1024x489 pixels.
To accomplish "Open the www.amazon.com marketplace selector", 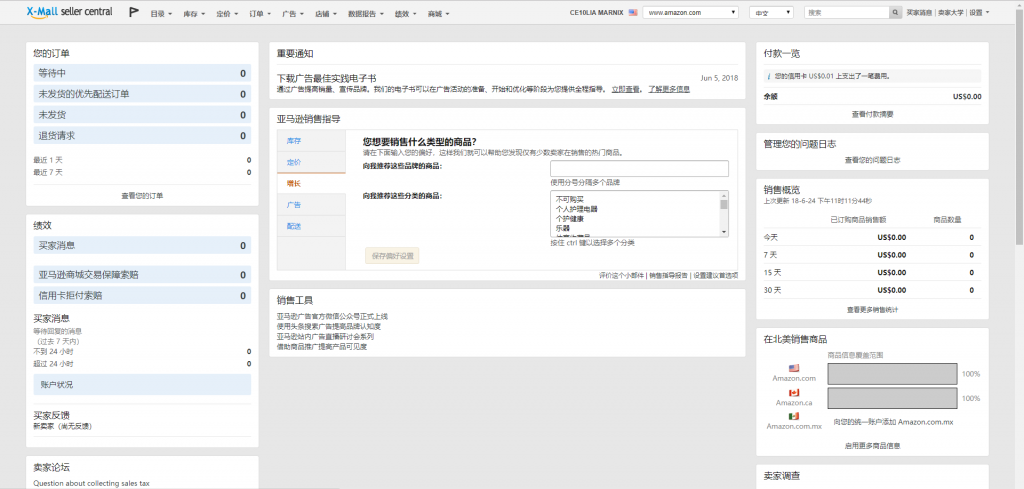I will 690,12.
